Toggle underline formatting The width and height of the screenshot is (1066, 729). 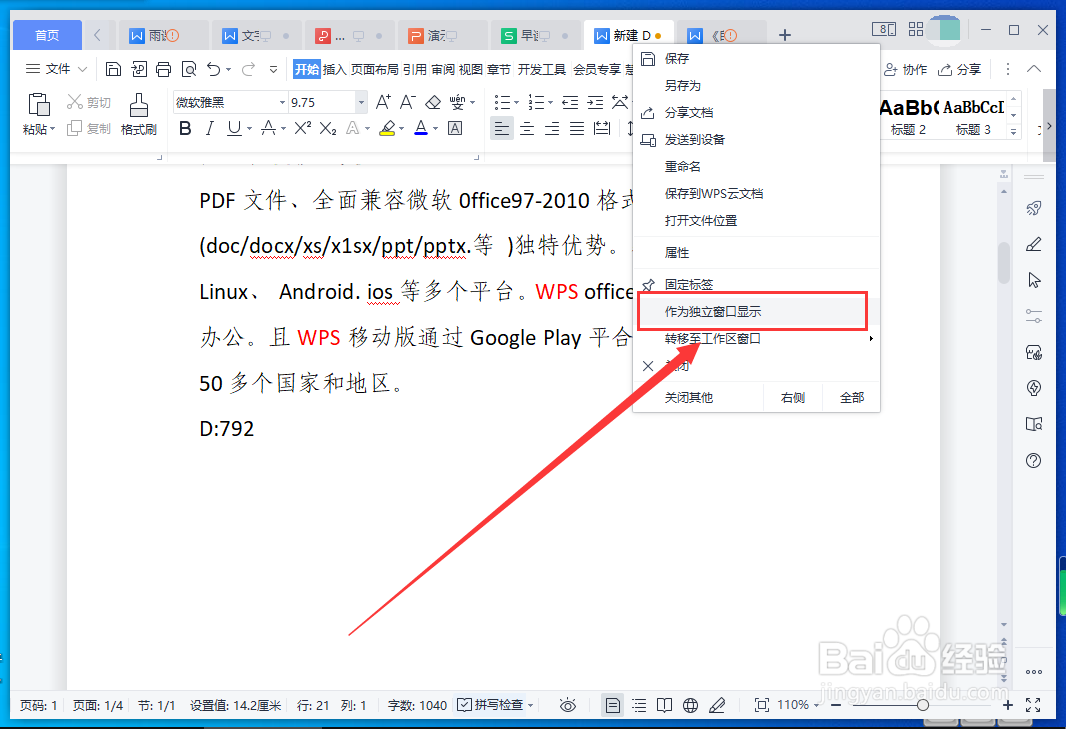click(x=234, y=128)
